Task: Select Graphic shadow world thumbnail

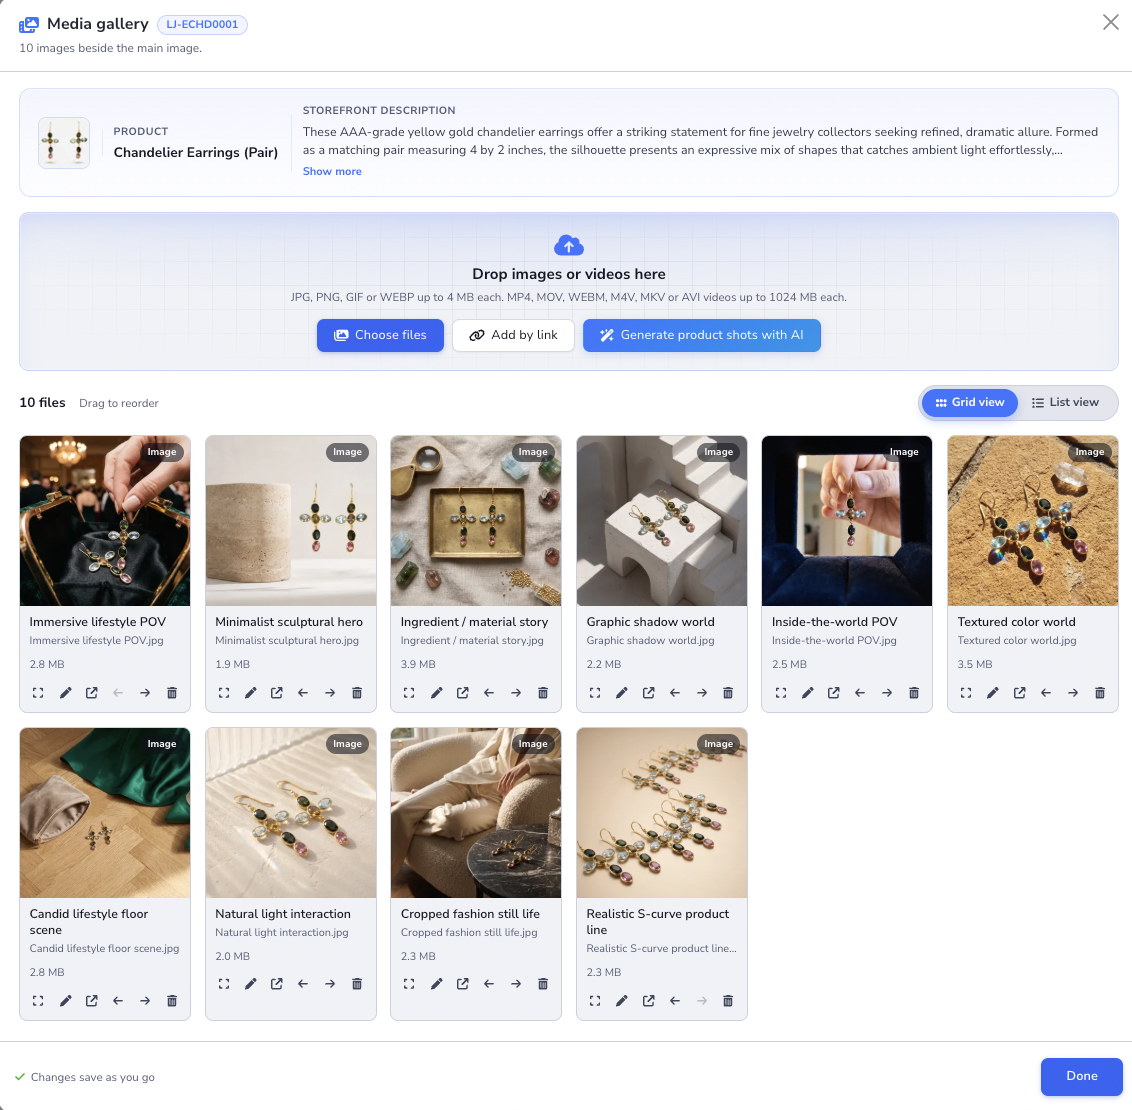Action: [662, 521]
